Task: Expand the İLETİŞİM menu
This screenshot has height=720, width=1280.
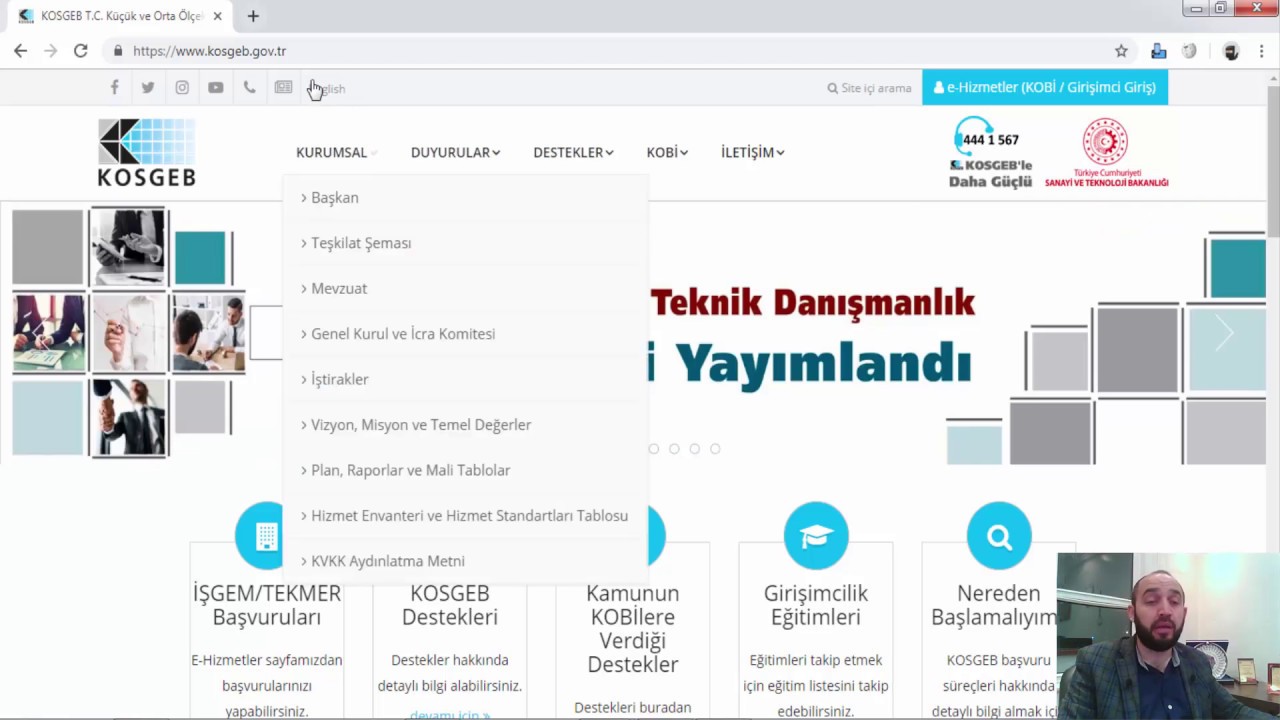Action: 752,152
